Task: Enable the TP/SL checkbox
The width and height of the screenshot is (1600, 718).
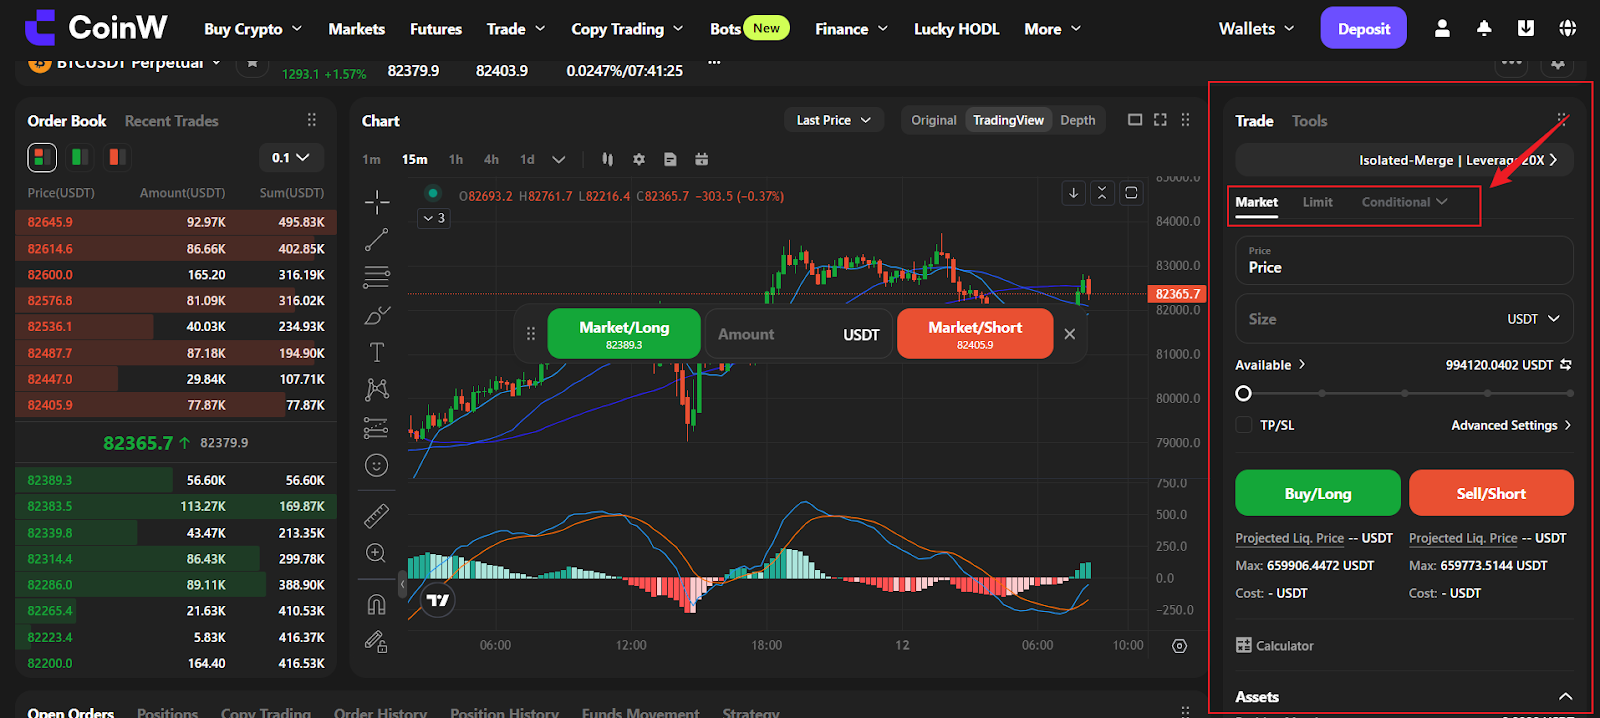Action: pos(1244,425)
